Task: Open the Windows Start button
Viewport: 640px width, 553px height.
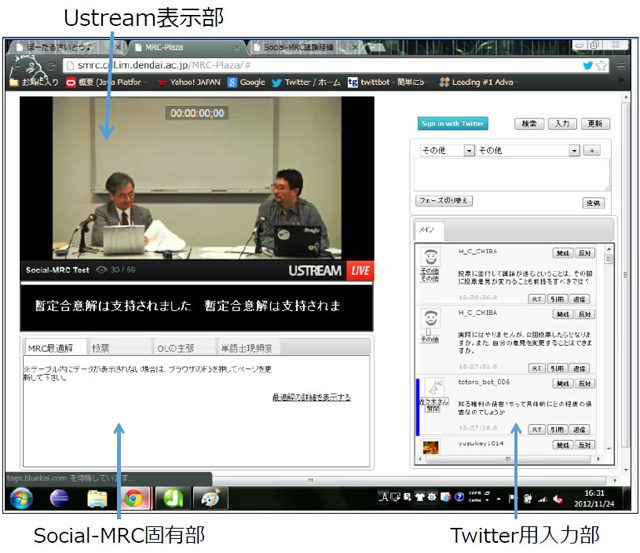Action: tap(21, 498)
